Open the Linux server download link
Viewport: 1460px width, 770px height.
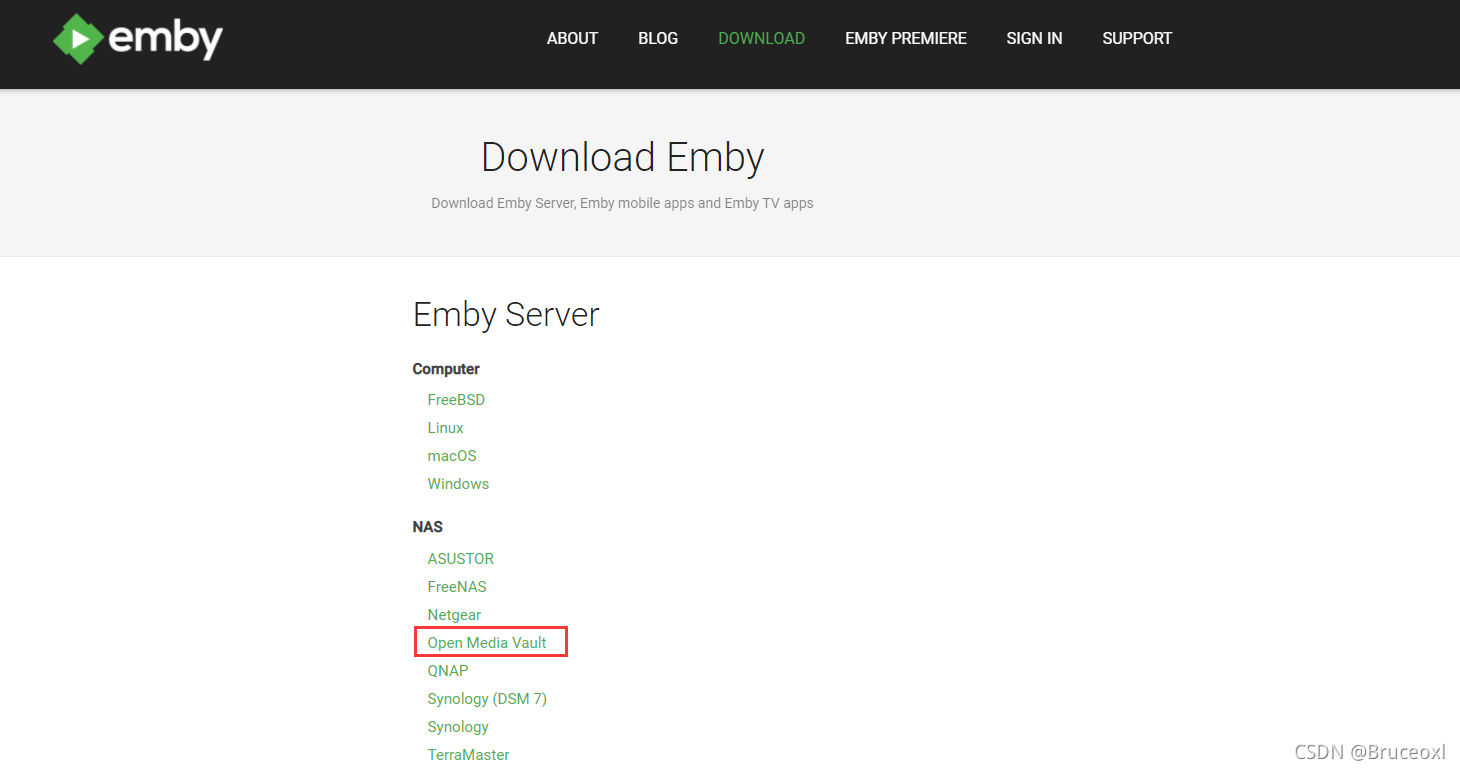445,428
